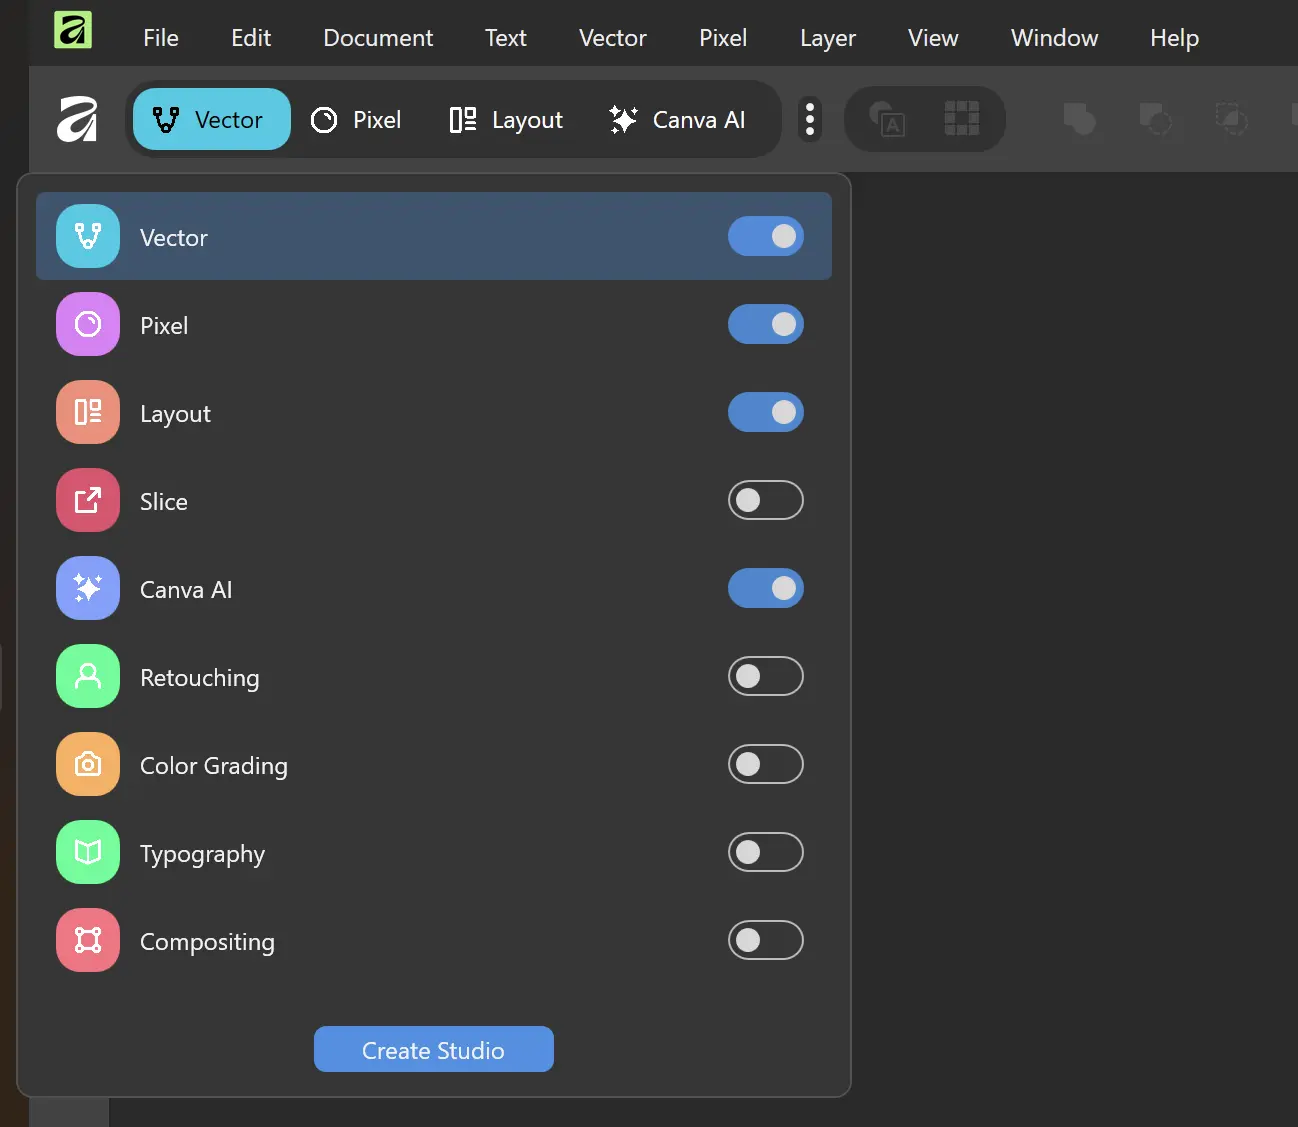Click the pink Slice studio icon
This screenshot has height=1127, width=1298.
[88, 500]
